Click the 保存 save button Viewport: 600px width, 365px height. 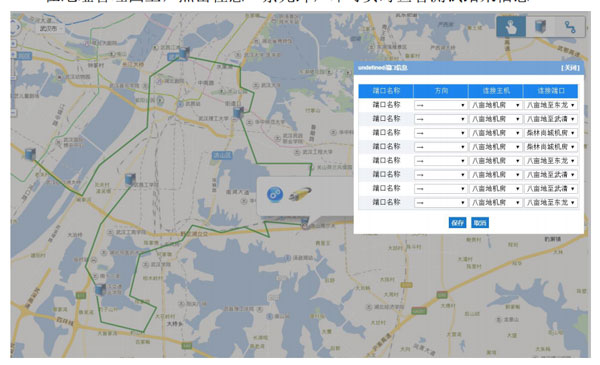[x=457, y=223]
